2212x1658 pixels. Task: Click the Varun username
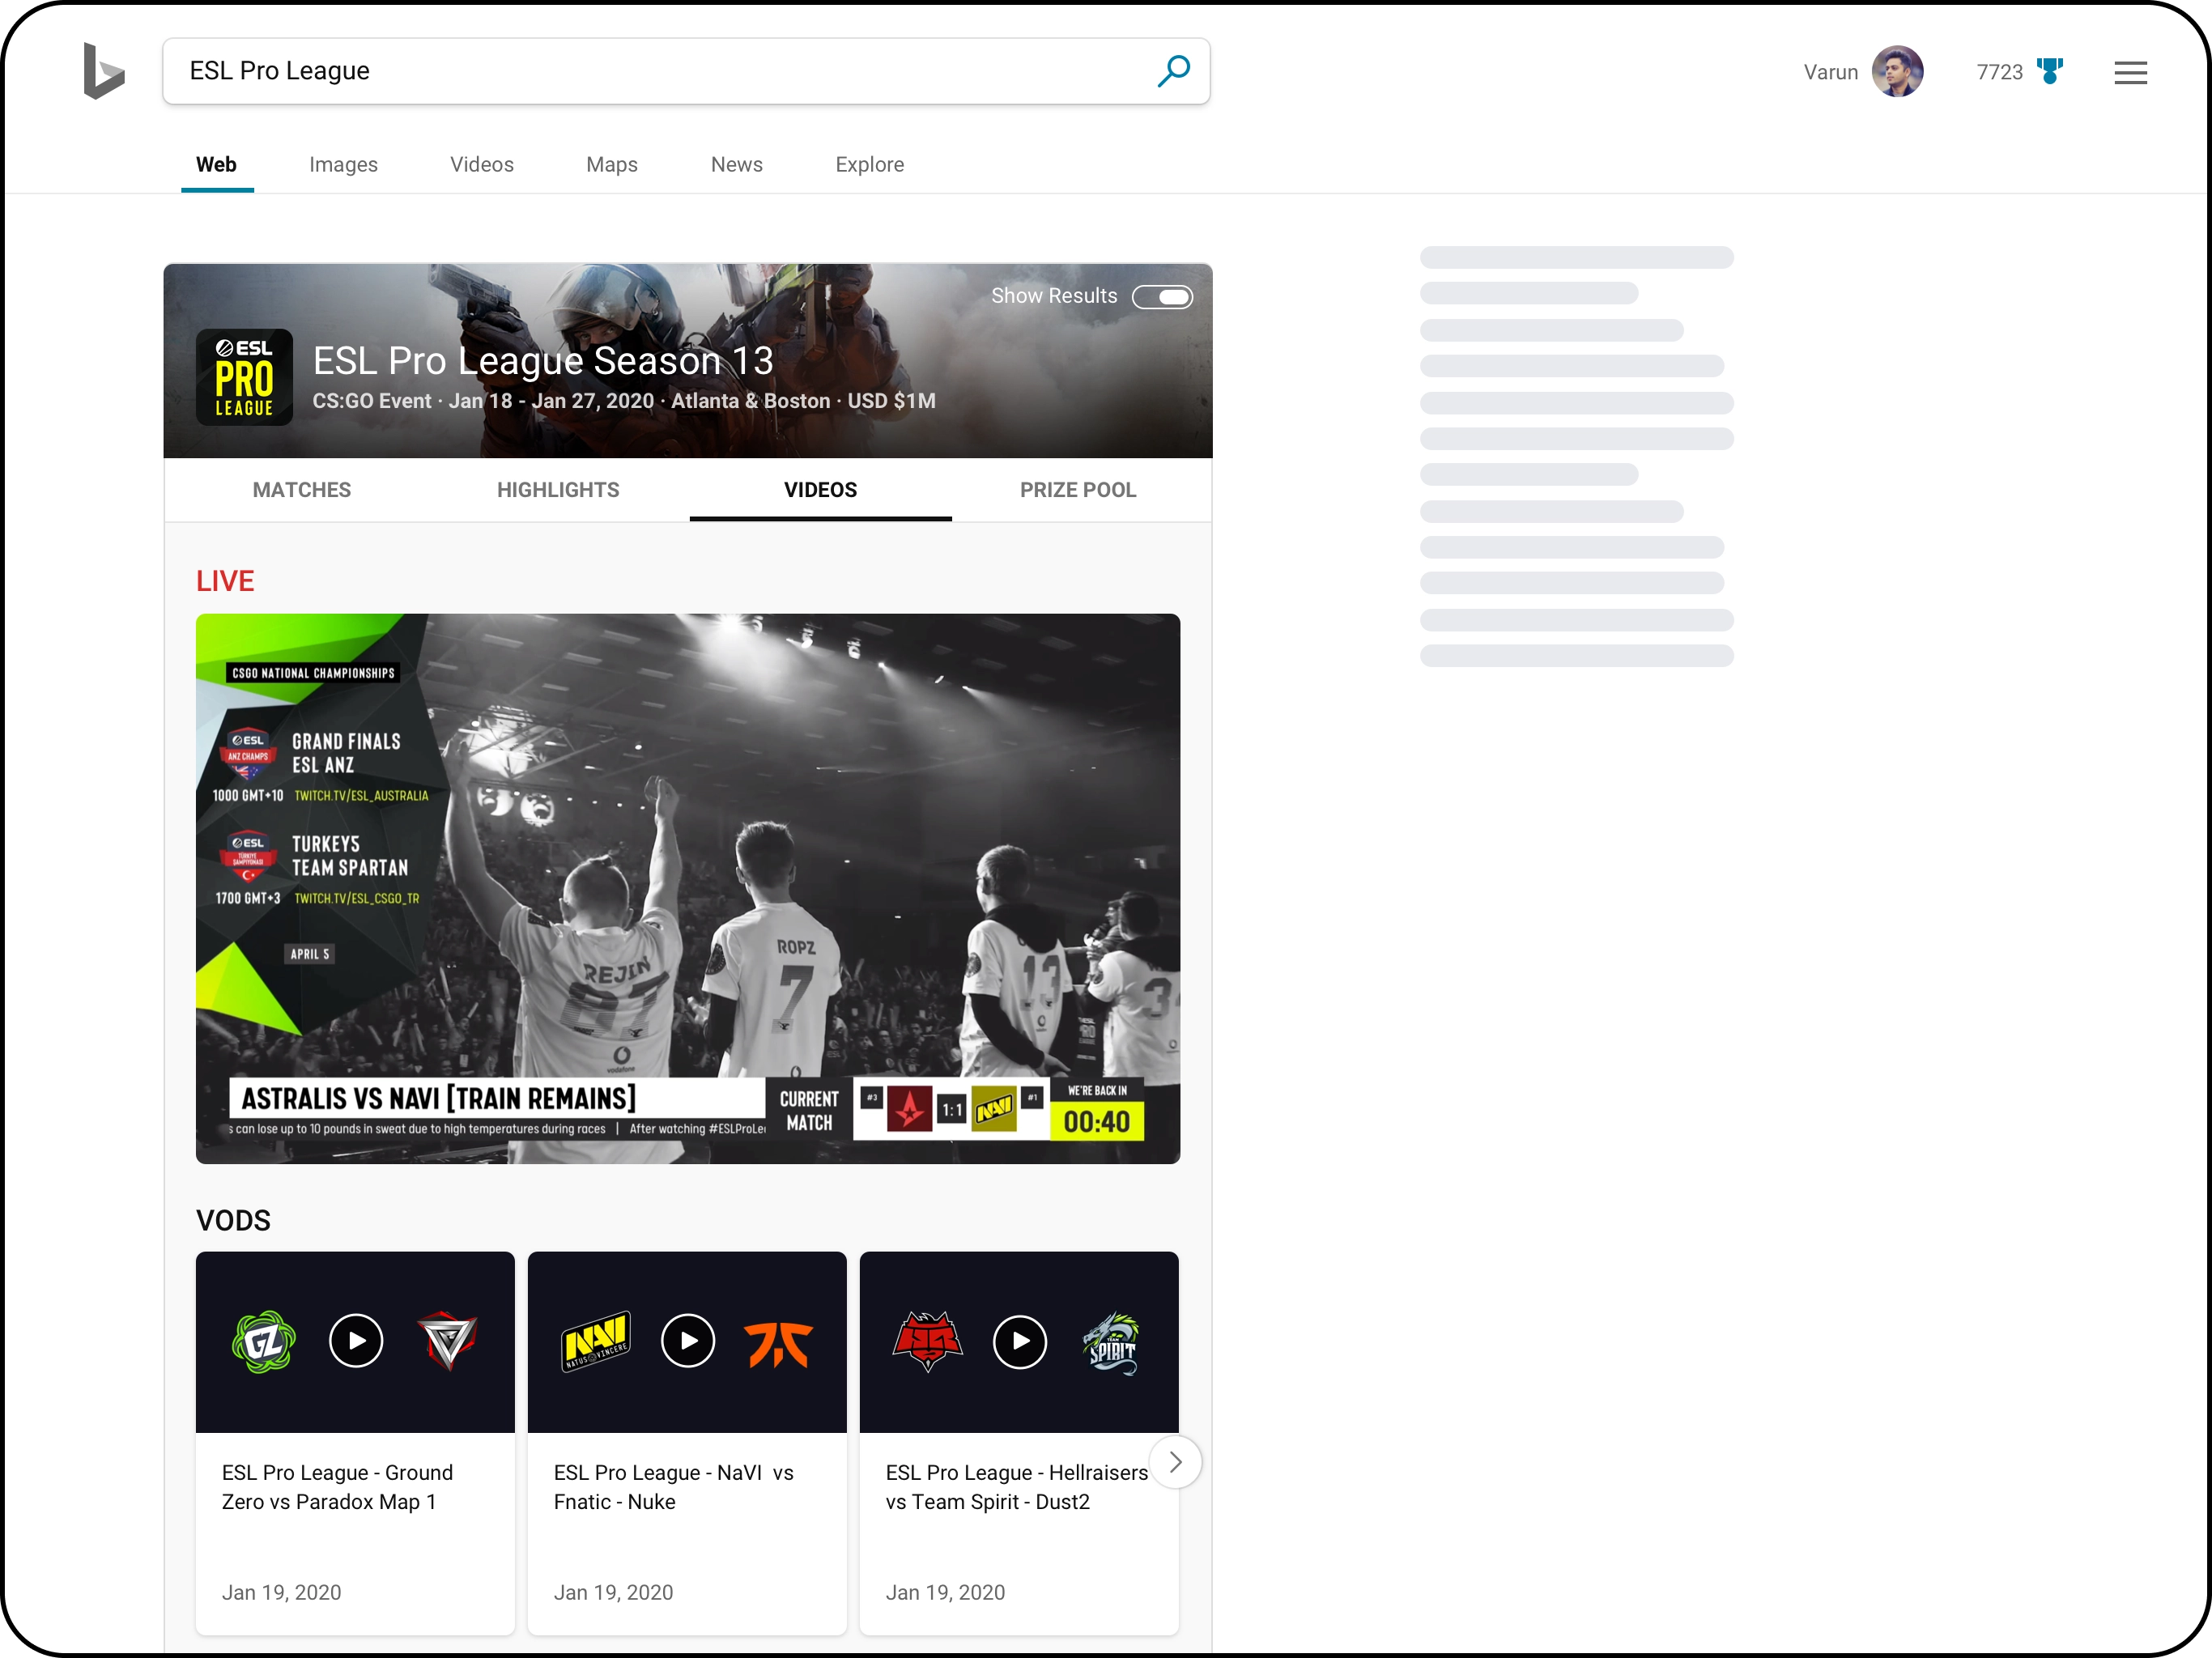pyautogui.click(x=1831, y=72)
